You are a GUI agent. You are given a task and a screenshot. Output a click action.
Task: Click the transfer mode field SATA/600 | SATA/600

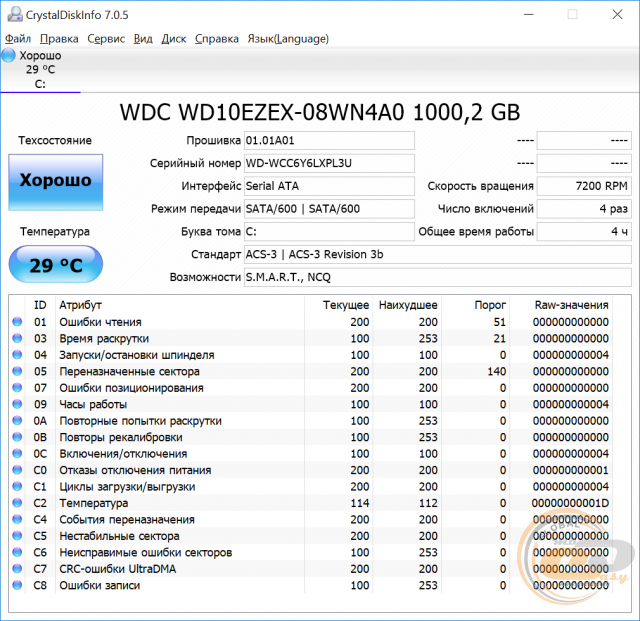point(329,209)
